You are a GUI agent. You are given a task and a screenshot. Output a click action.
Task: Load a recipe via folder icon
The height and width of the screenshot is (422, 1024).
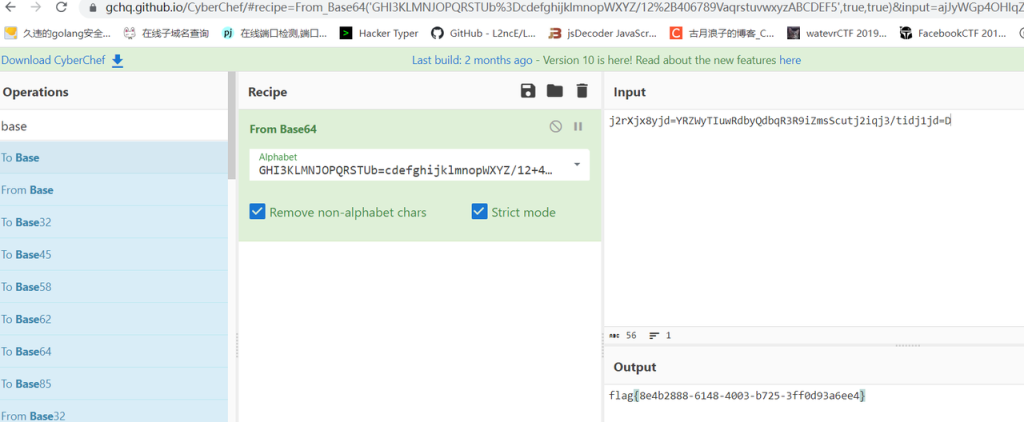[x=554, y=92]
